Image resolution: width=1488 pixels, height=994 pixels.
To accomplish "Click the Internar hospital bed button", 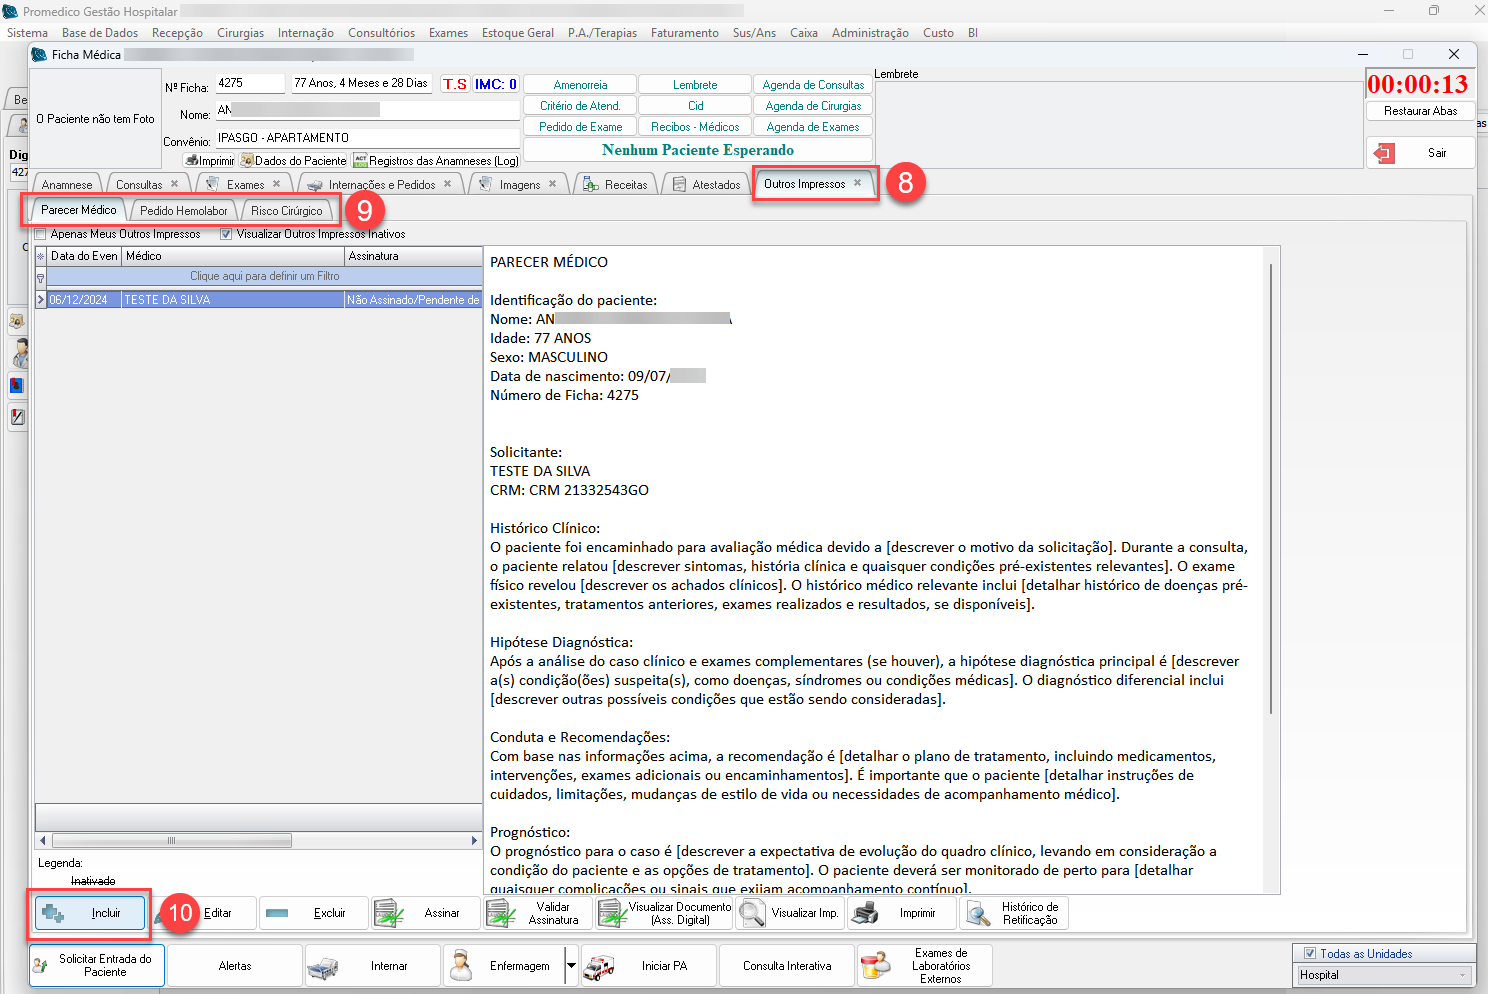I will tap(373, 966).
